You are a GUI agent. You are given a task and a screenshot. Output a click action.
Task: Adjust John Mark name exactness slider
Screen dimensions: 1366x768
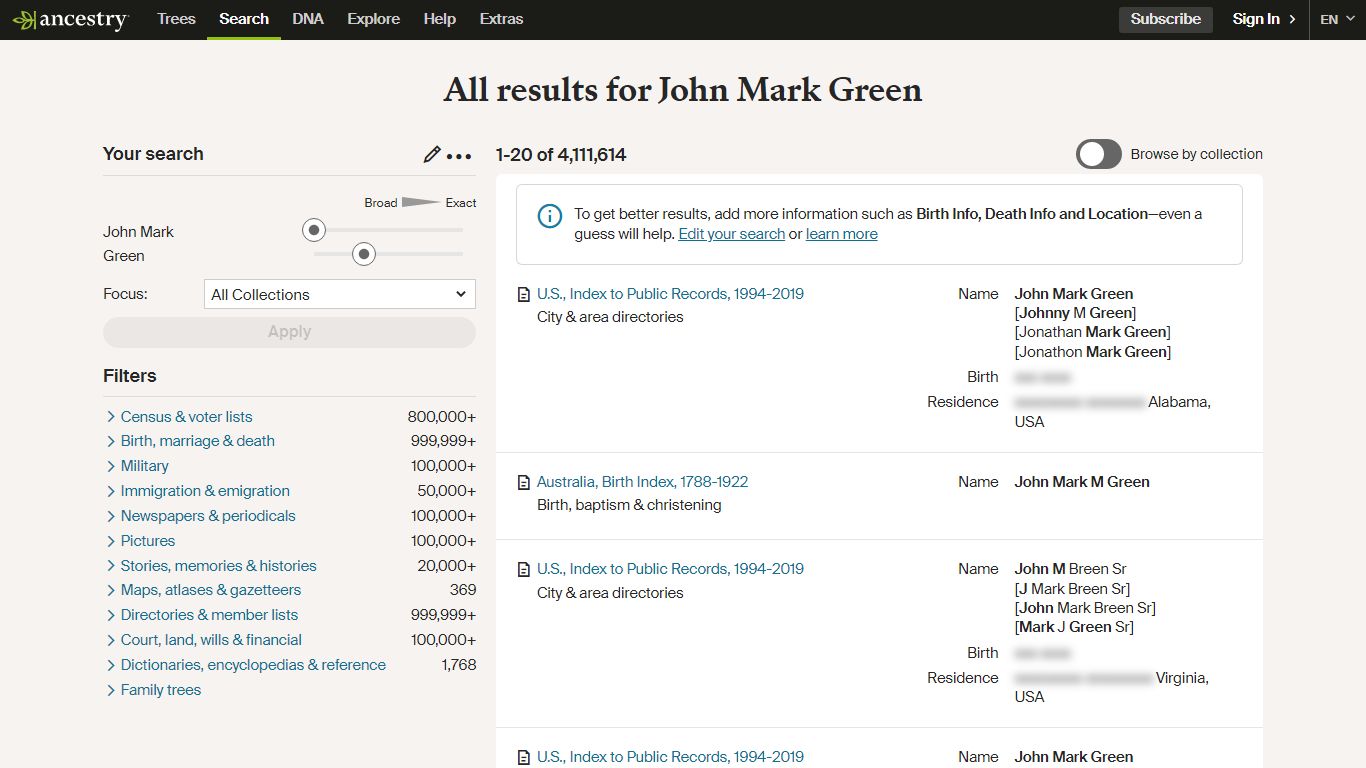tap(314, 231)
